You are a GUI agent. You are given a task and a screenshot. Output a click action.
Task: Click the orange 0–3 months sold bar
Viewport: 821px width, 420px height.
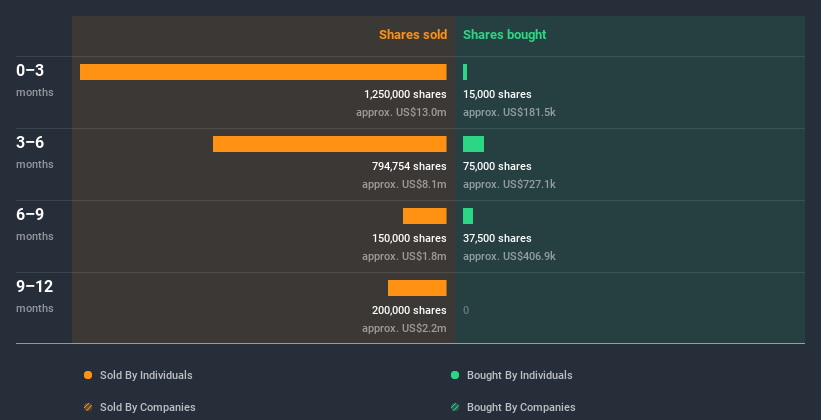263,72
